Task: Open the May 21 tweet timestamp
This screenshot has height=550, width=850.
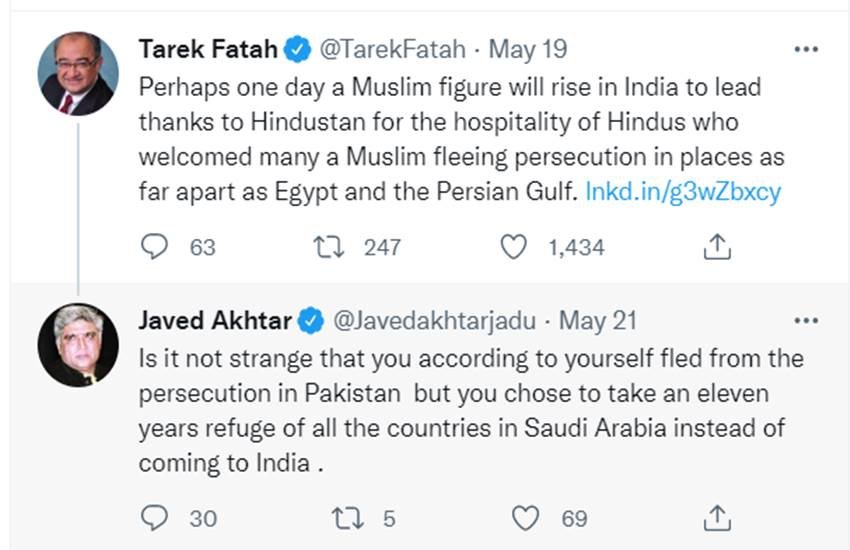Action: (597, 321)
